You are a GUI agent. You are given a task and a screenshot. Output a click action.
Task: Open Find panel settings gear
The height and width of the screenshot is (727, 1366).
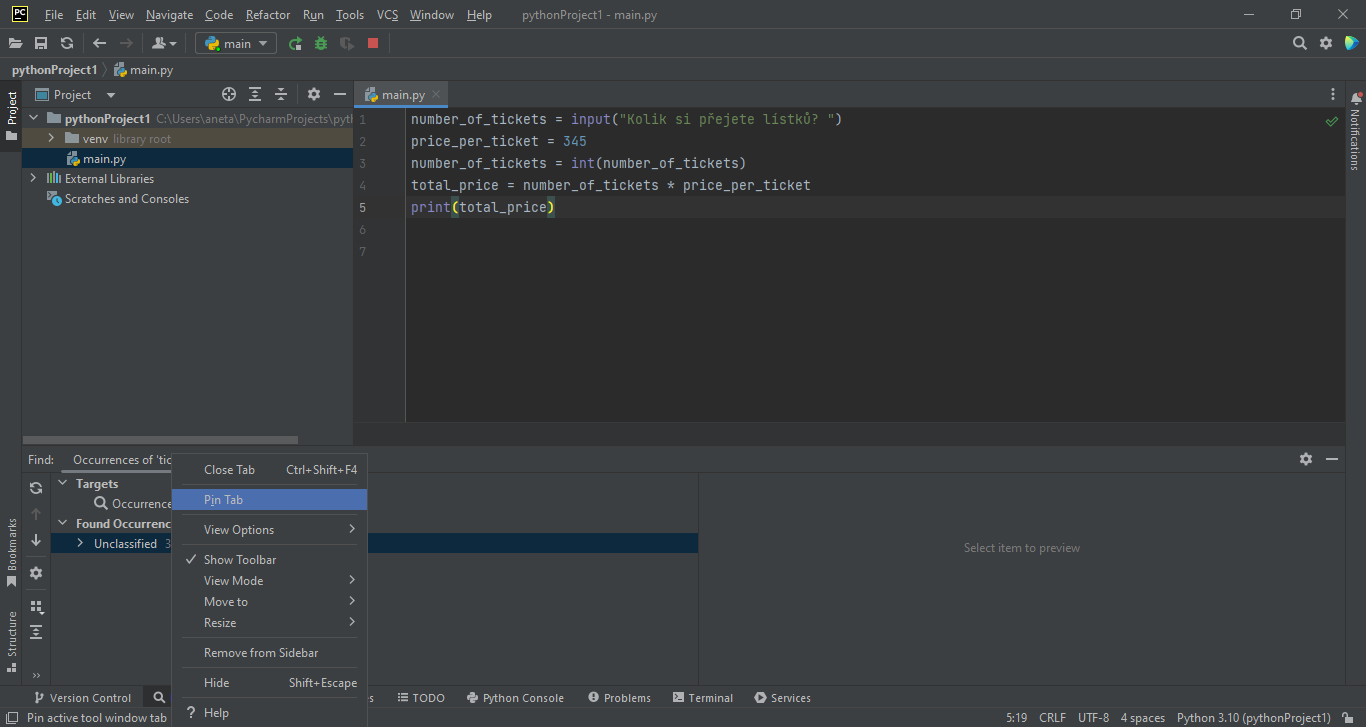tap(1306, 459)
